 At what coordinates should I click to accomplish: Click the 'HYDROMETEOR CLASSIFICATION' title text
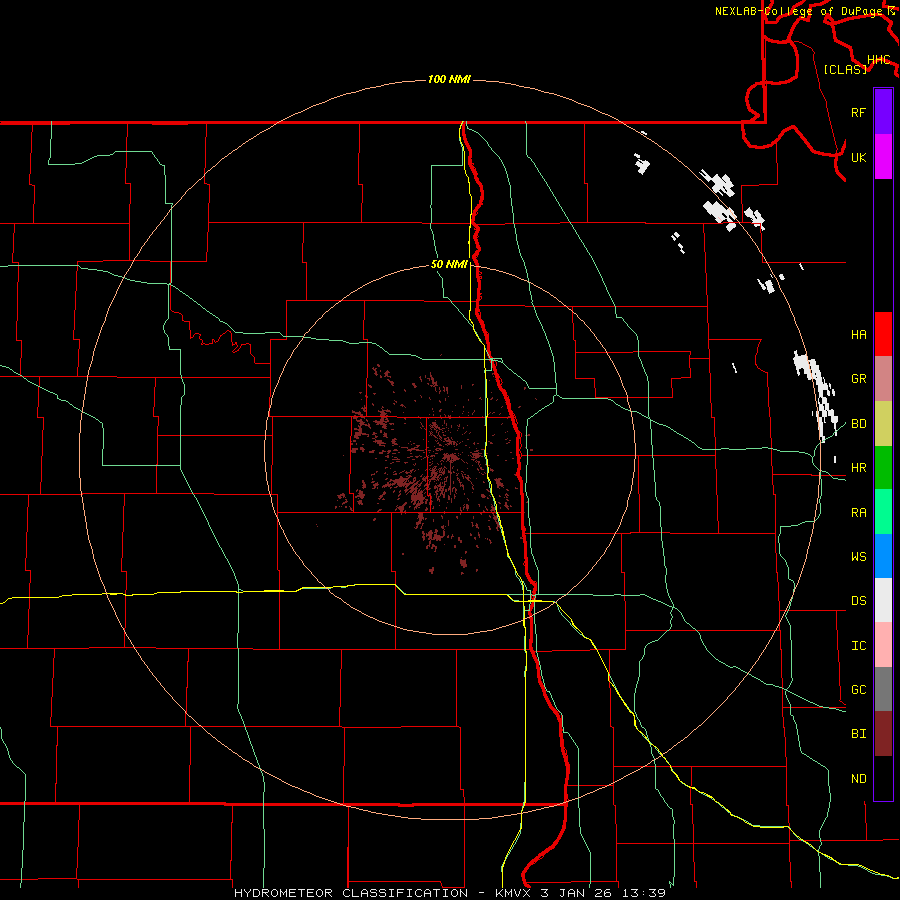pyautogui.click(x=351, y=893)
